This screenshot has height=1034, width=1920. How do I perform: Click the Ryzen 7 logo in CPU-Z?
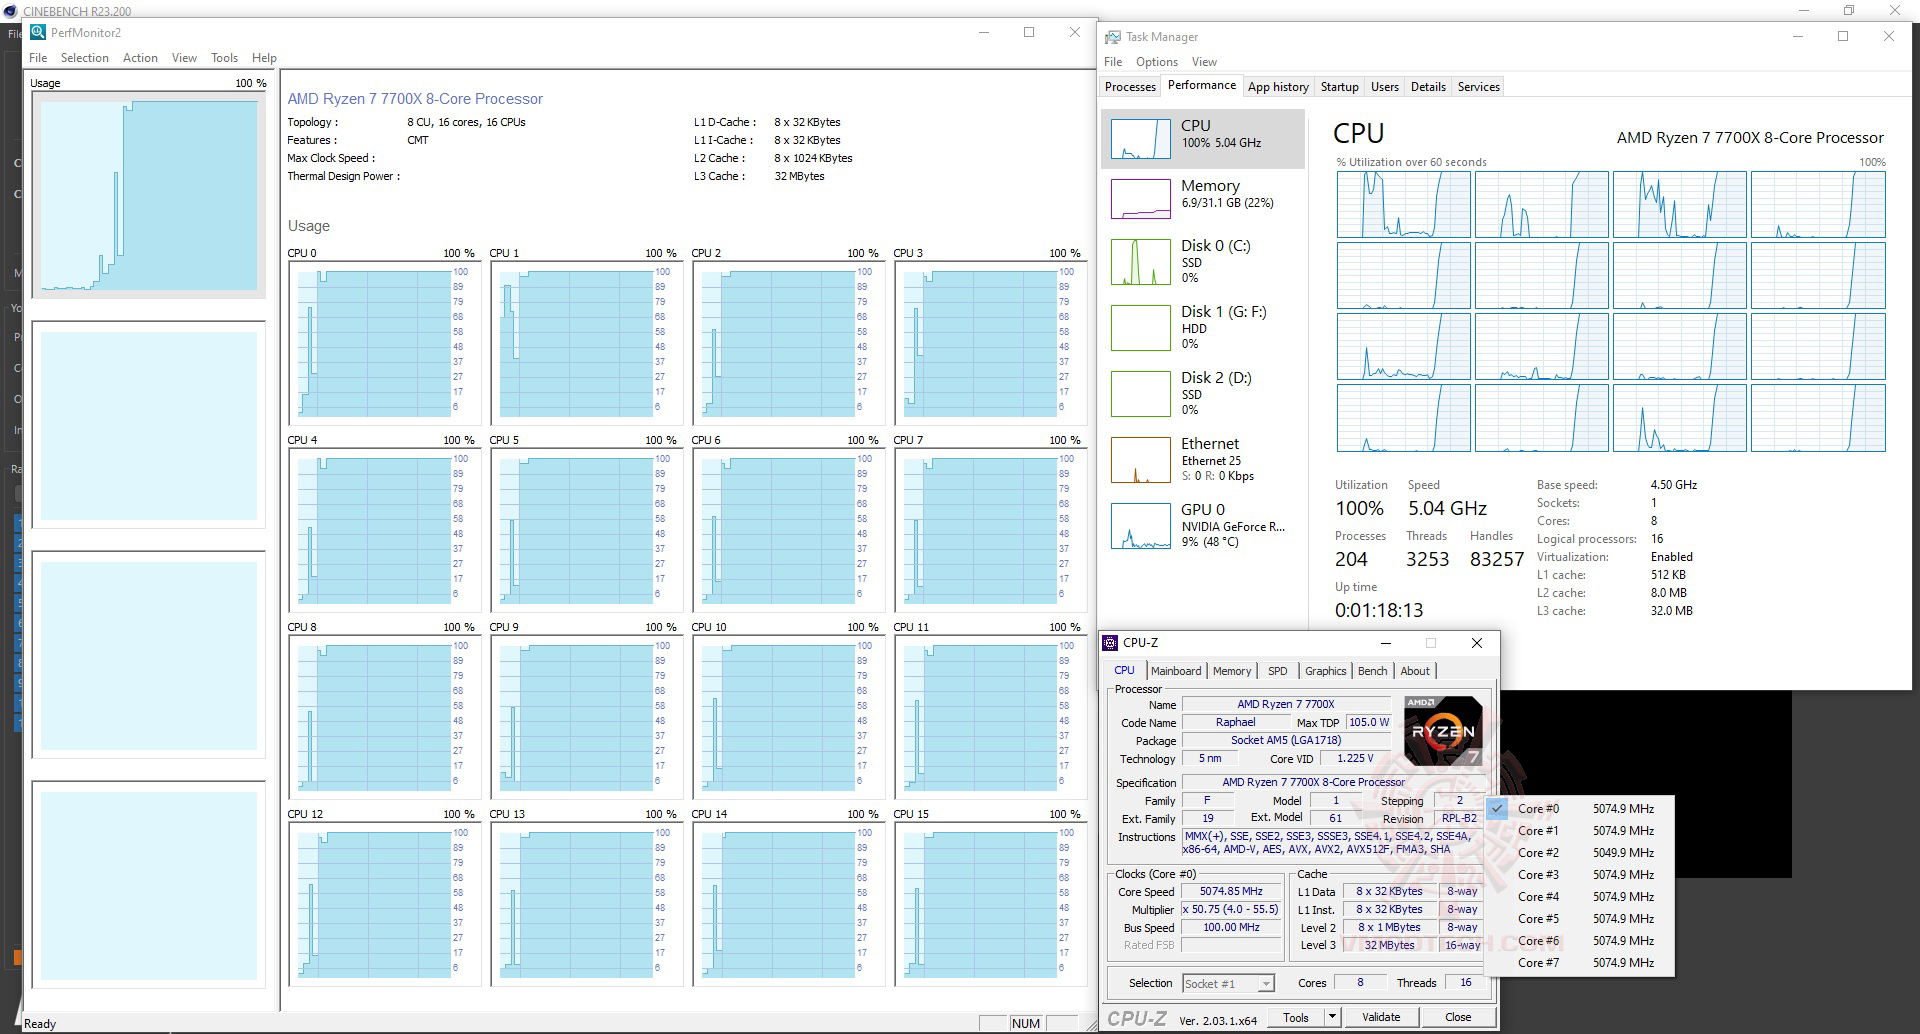tap(1443, 731)
